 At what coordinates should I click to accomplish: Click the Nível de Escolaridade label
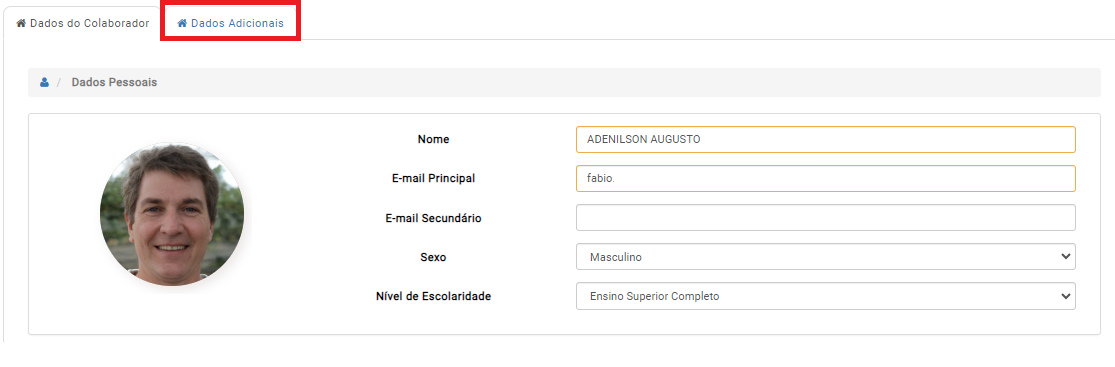pyautogui.click(x=433, y=296)
